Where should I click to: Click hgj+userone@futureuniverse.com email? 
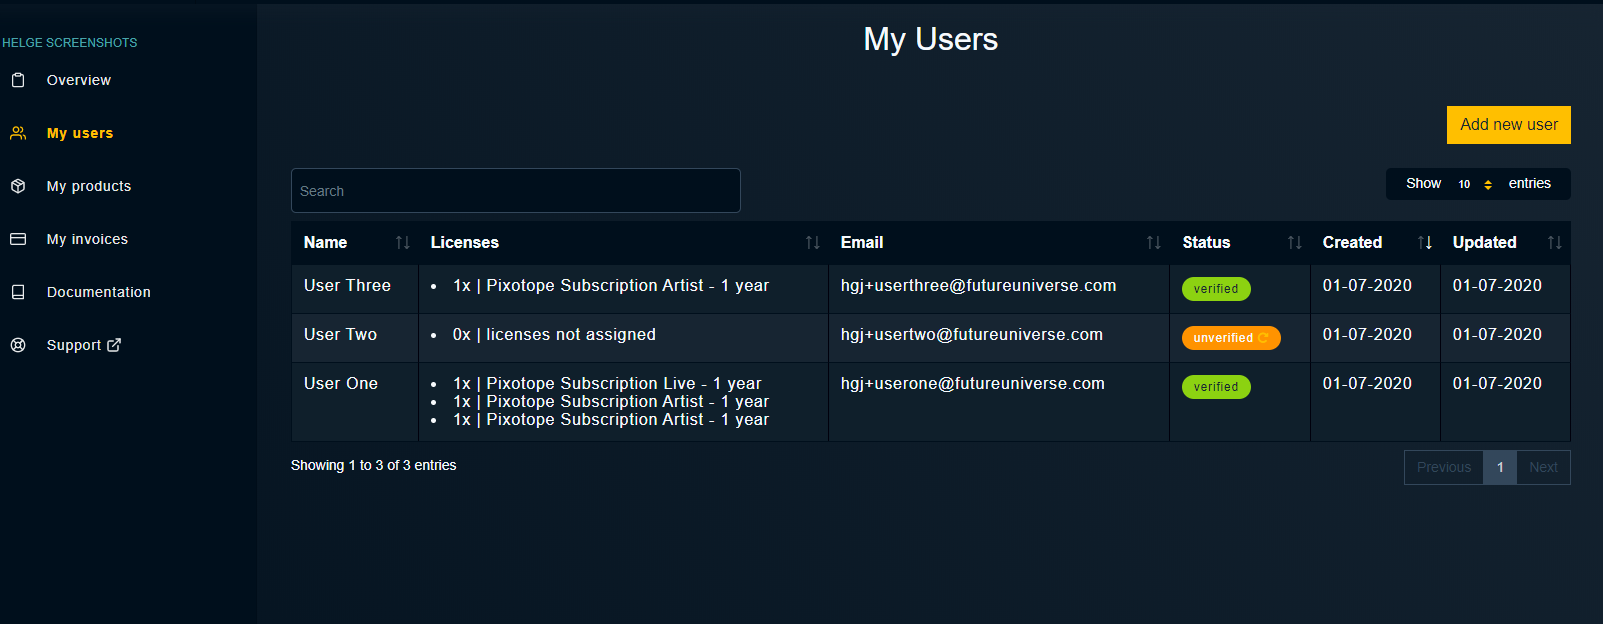[972, 384]
